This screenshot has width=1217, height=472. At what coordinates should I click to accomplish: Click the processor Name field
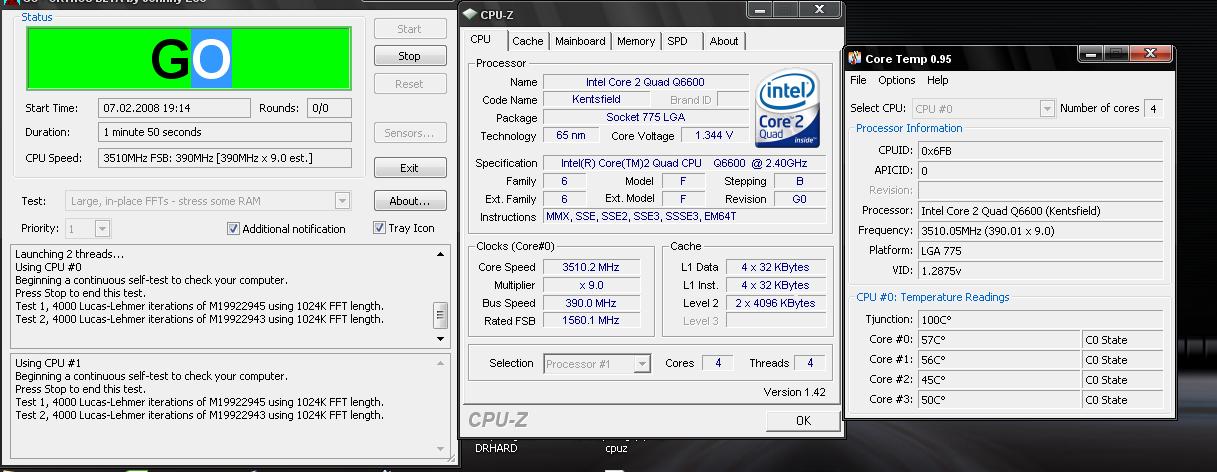click(645, 82)
